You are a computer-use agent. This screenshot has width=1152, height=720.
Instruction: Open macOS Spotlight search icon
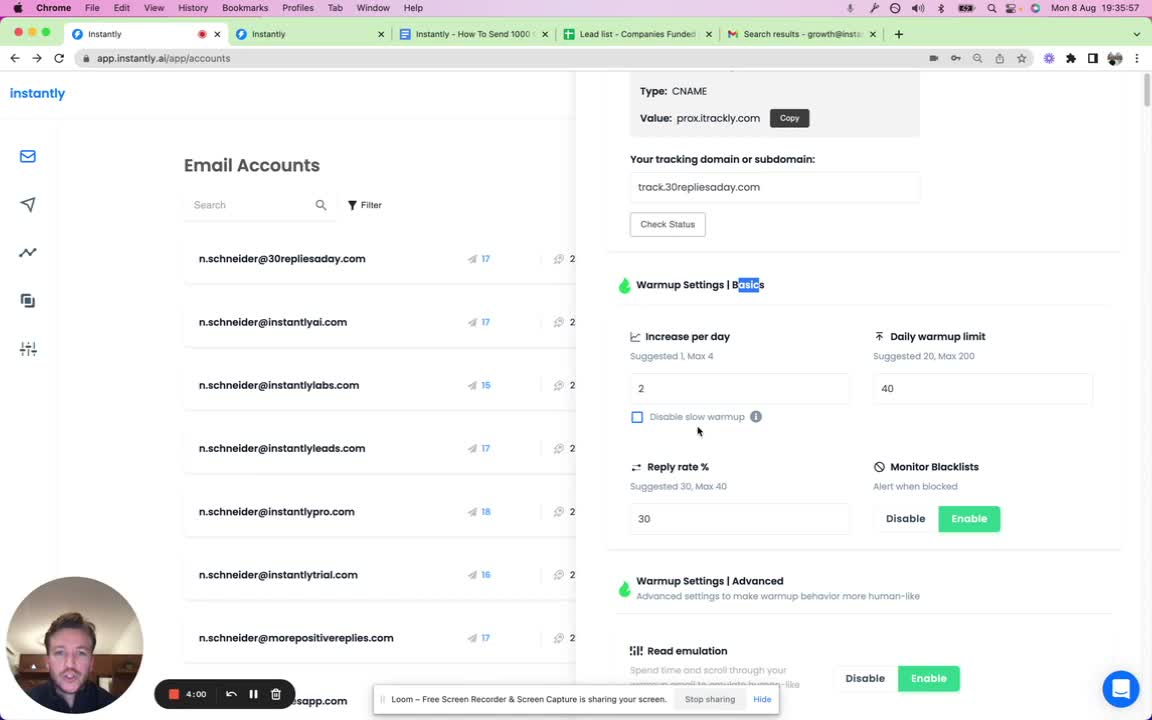point(991,8)
